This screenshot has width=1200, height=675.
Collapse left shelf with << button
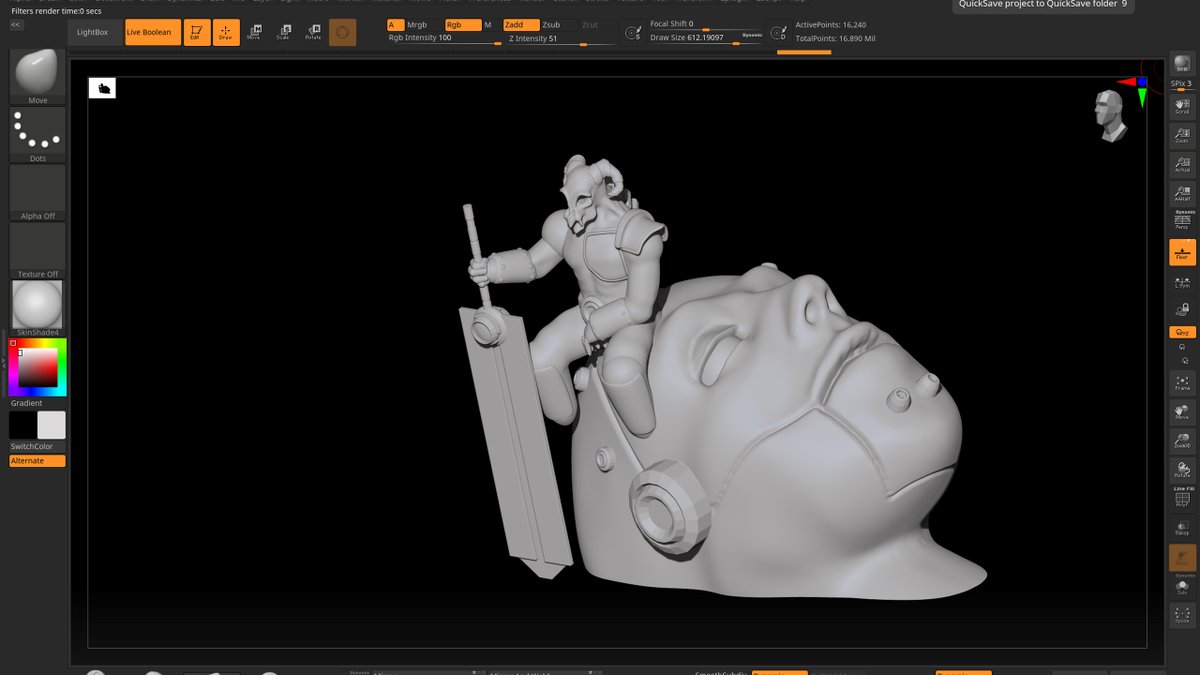tap(17, 25)
